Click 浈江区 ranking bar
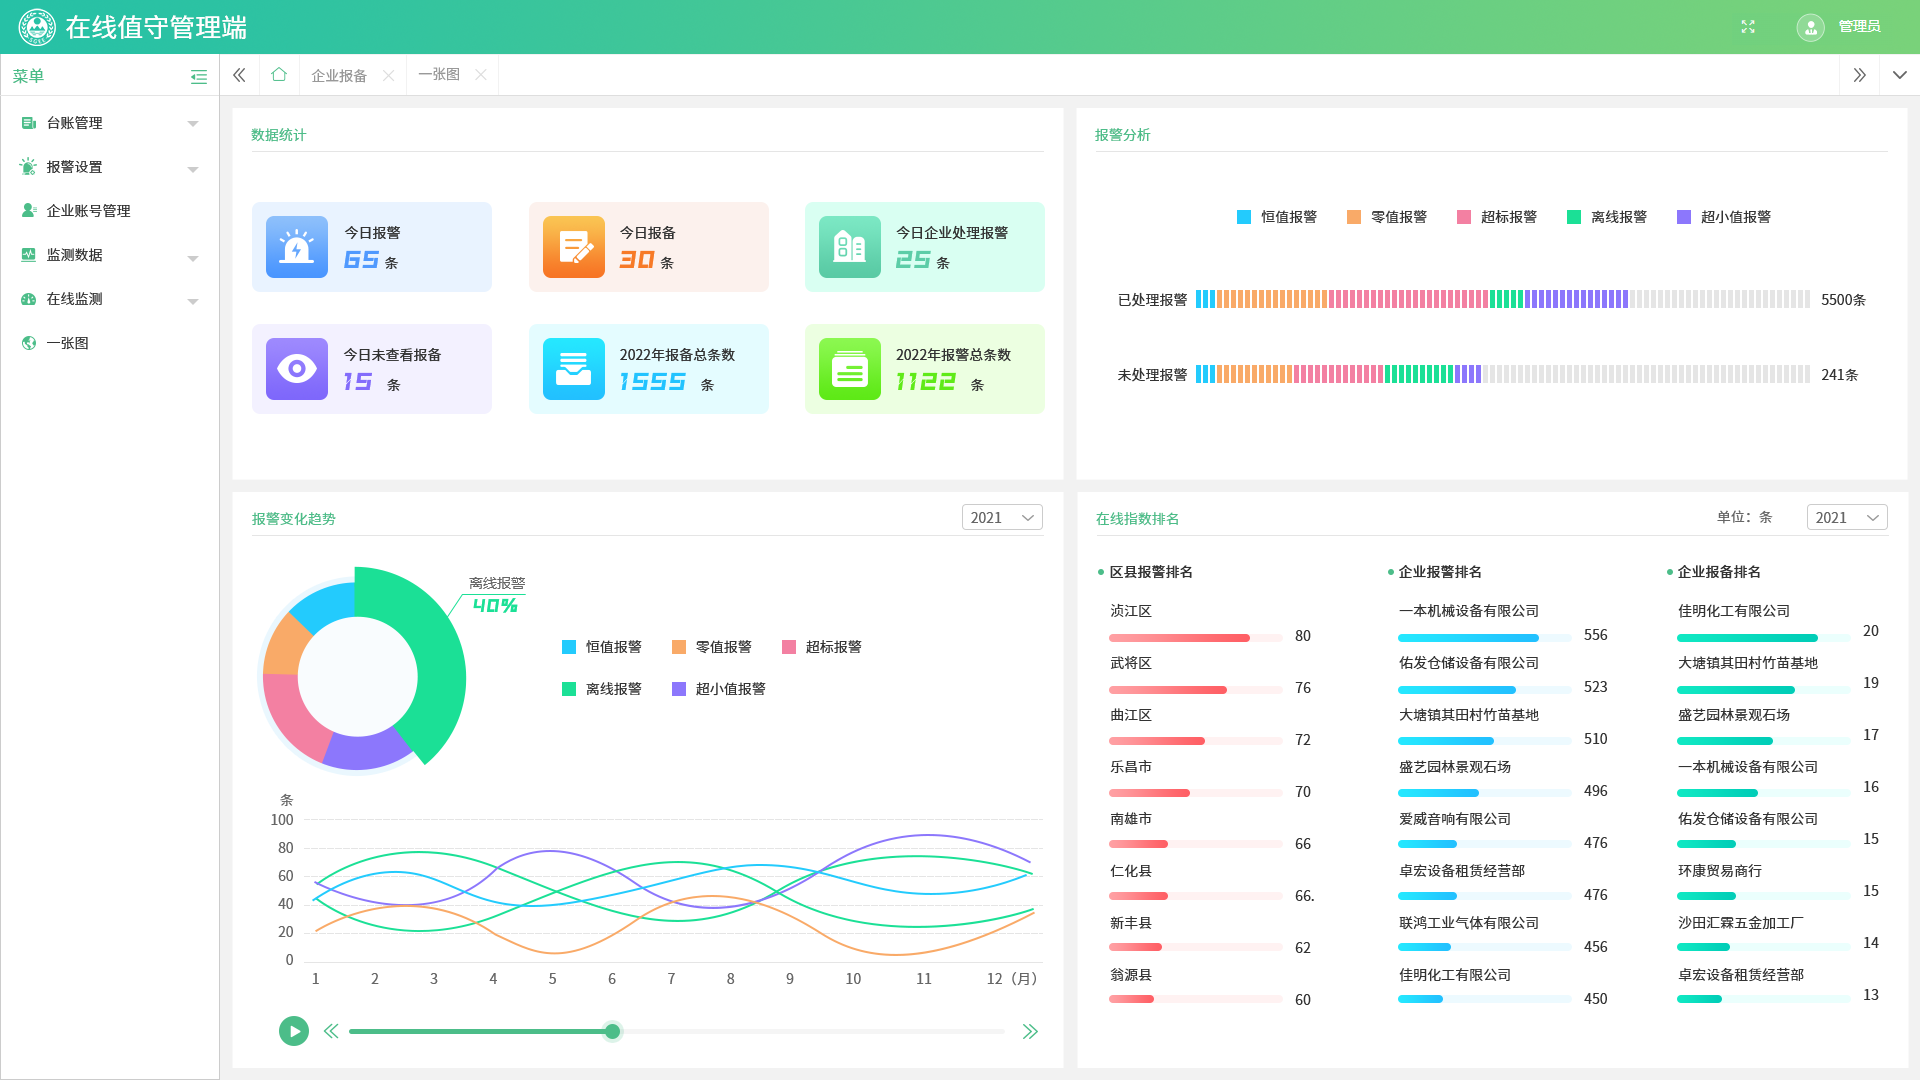 [1196, 638]
